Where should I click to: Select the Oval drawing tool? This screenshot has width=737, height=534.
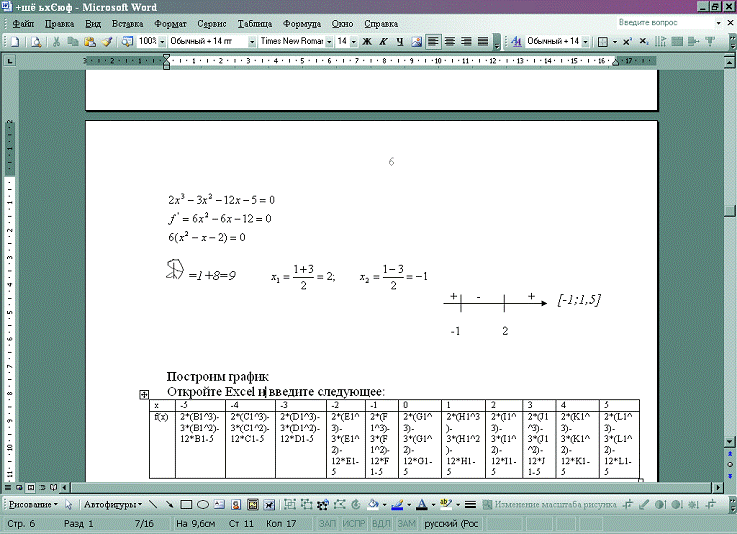tap(203, 505)
